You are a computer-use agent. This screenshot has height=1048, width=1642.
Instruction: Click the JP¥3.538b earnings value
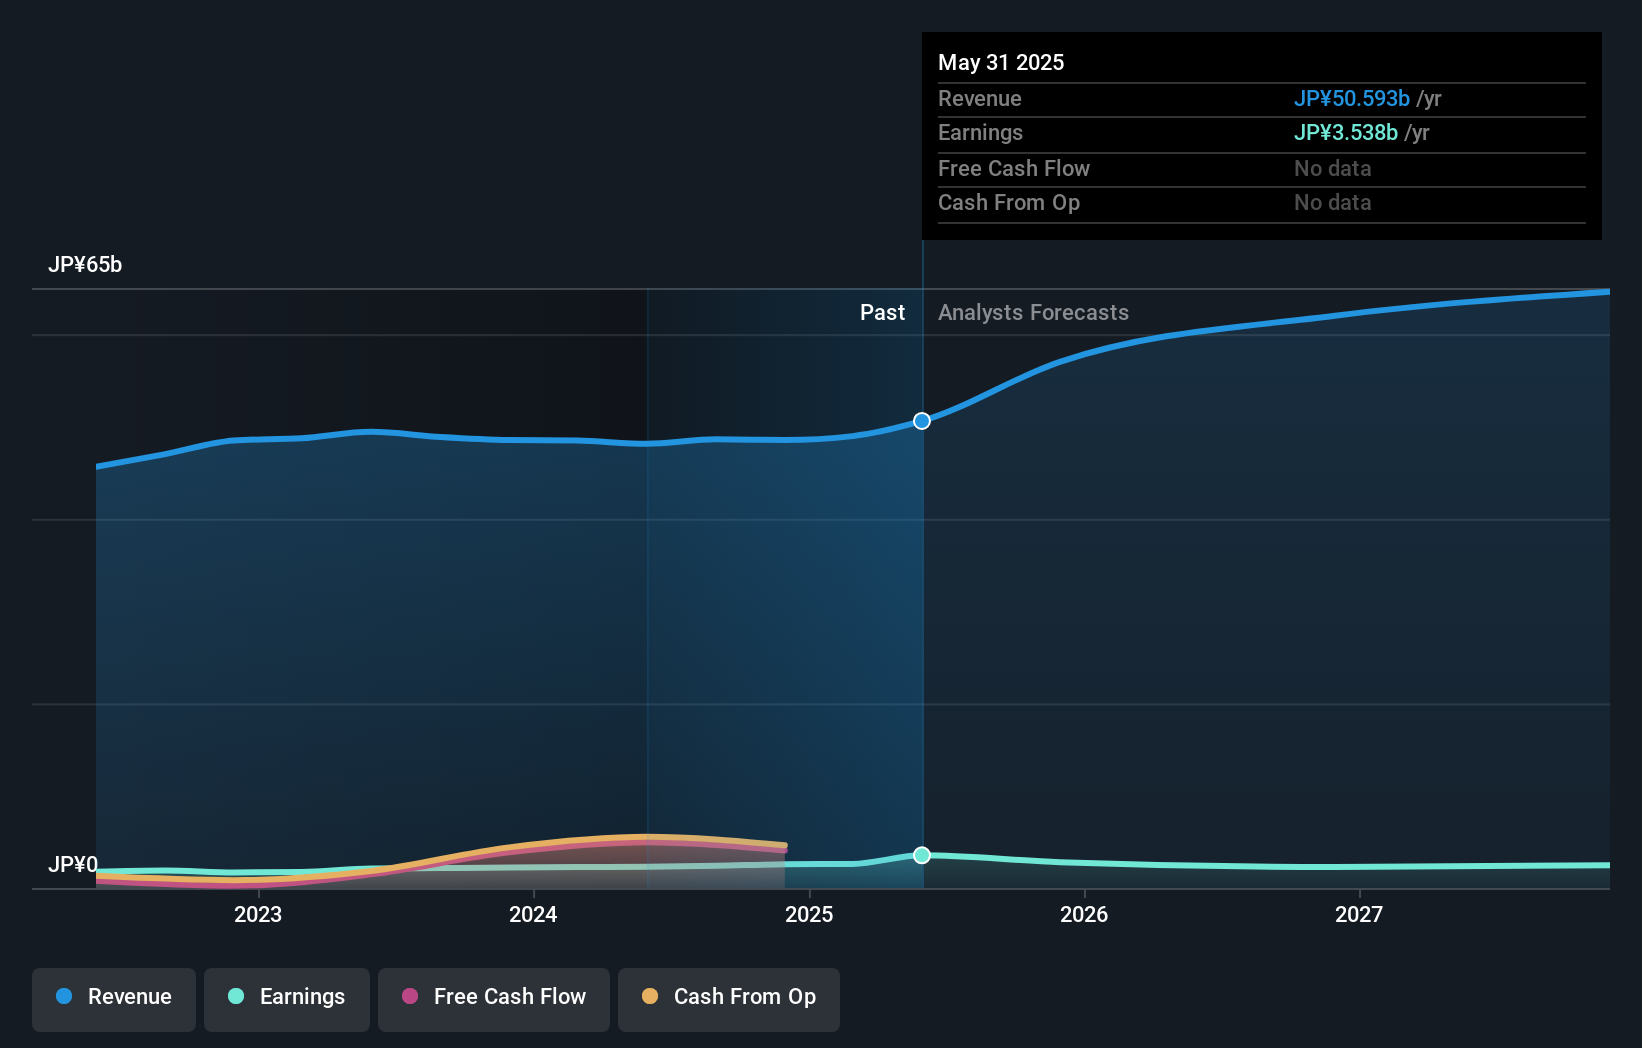1346,133
